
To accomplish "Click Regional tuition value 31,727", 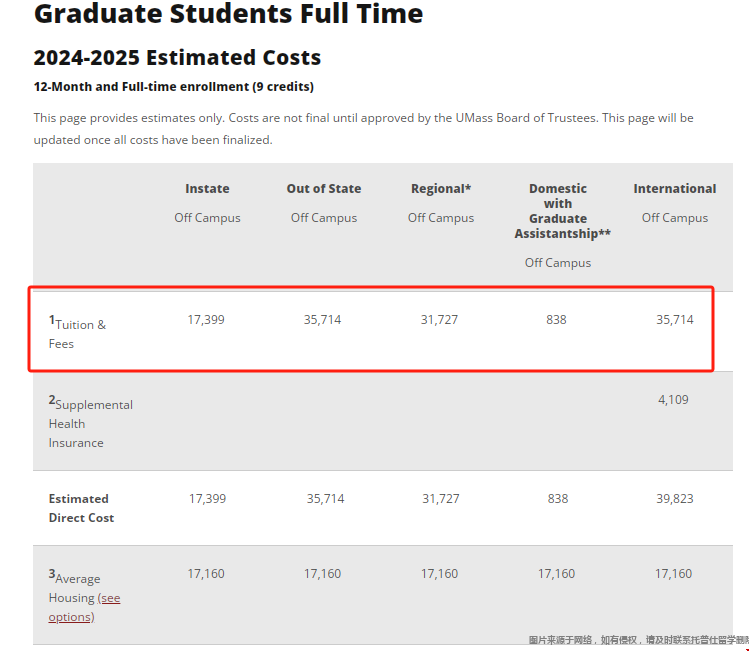I will pos(439,320).
